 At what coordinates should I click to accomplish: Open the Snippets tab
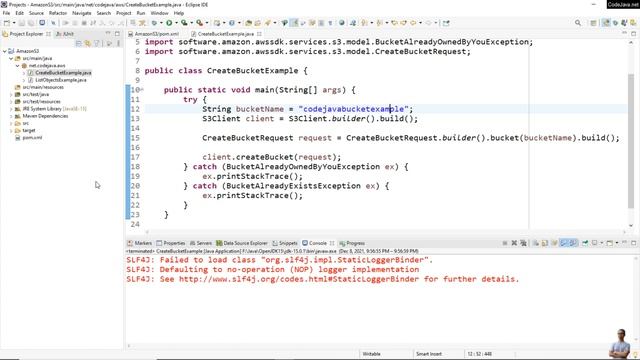point(285,243)
